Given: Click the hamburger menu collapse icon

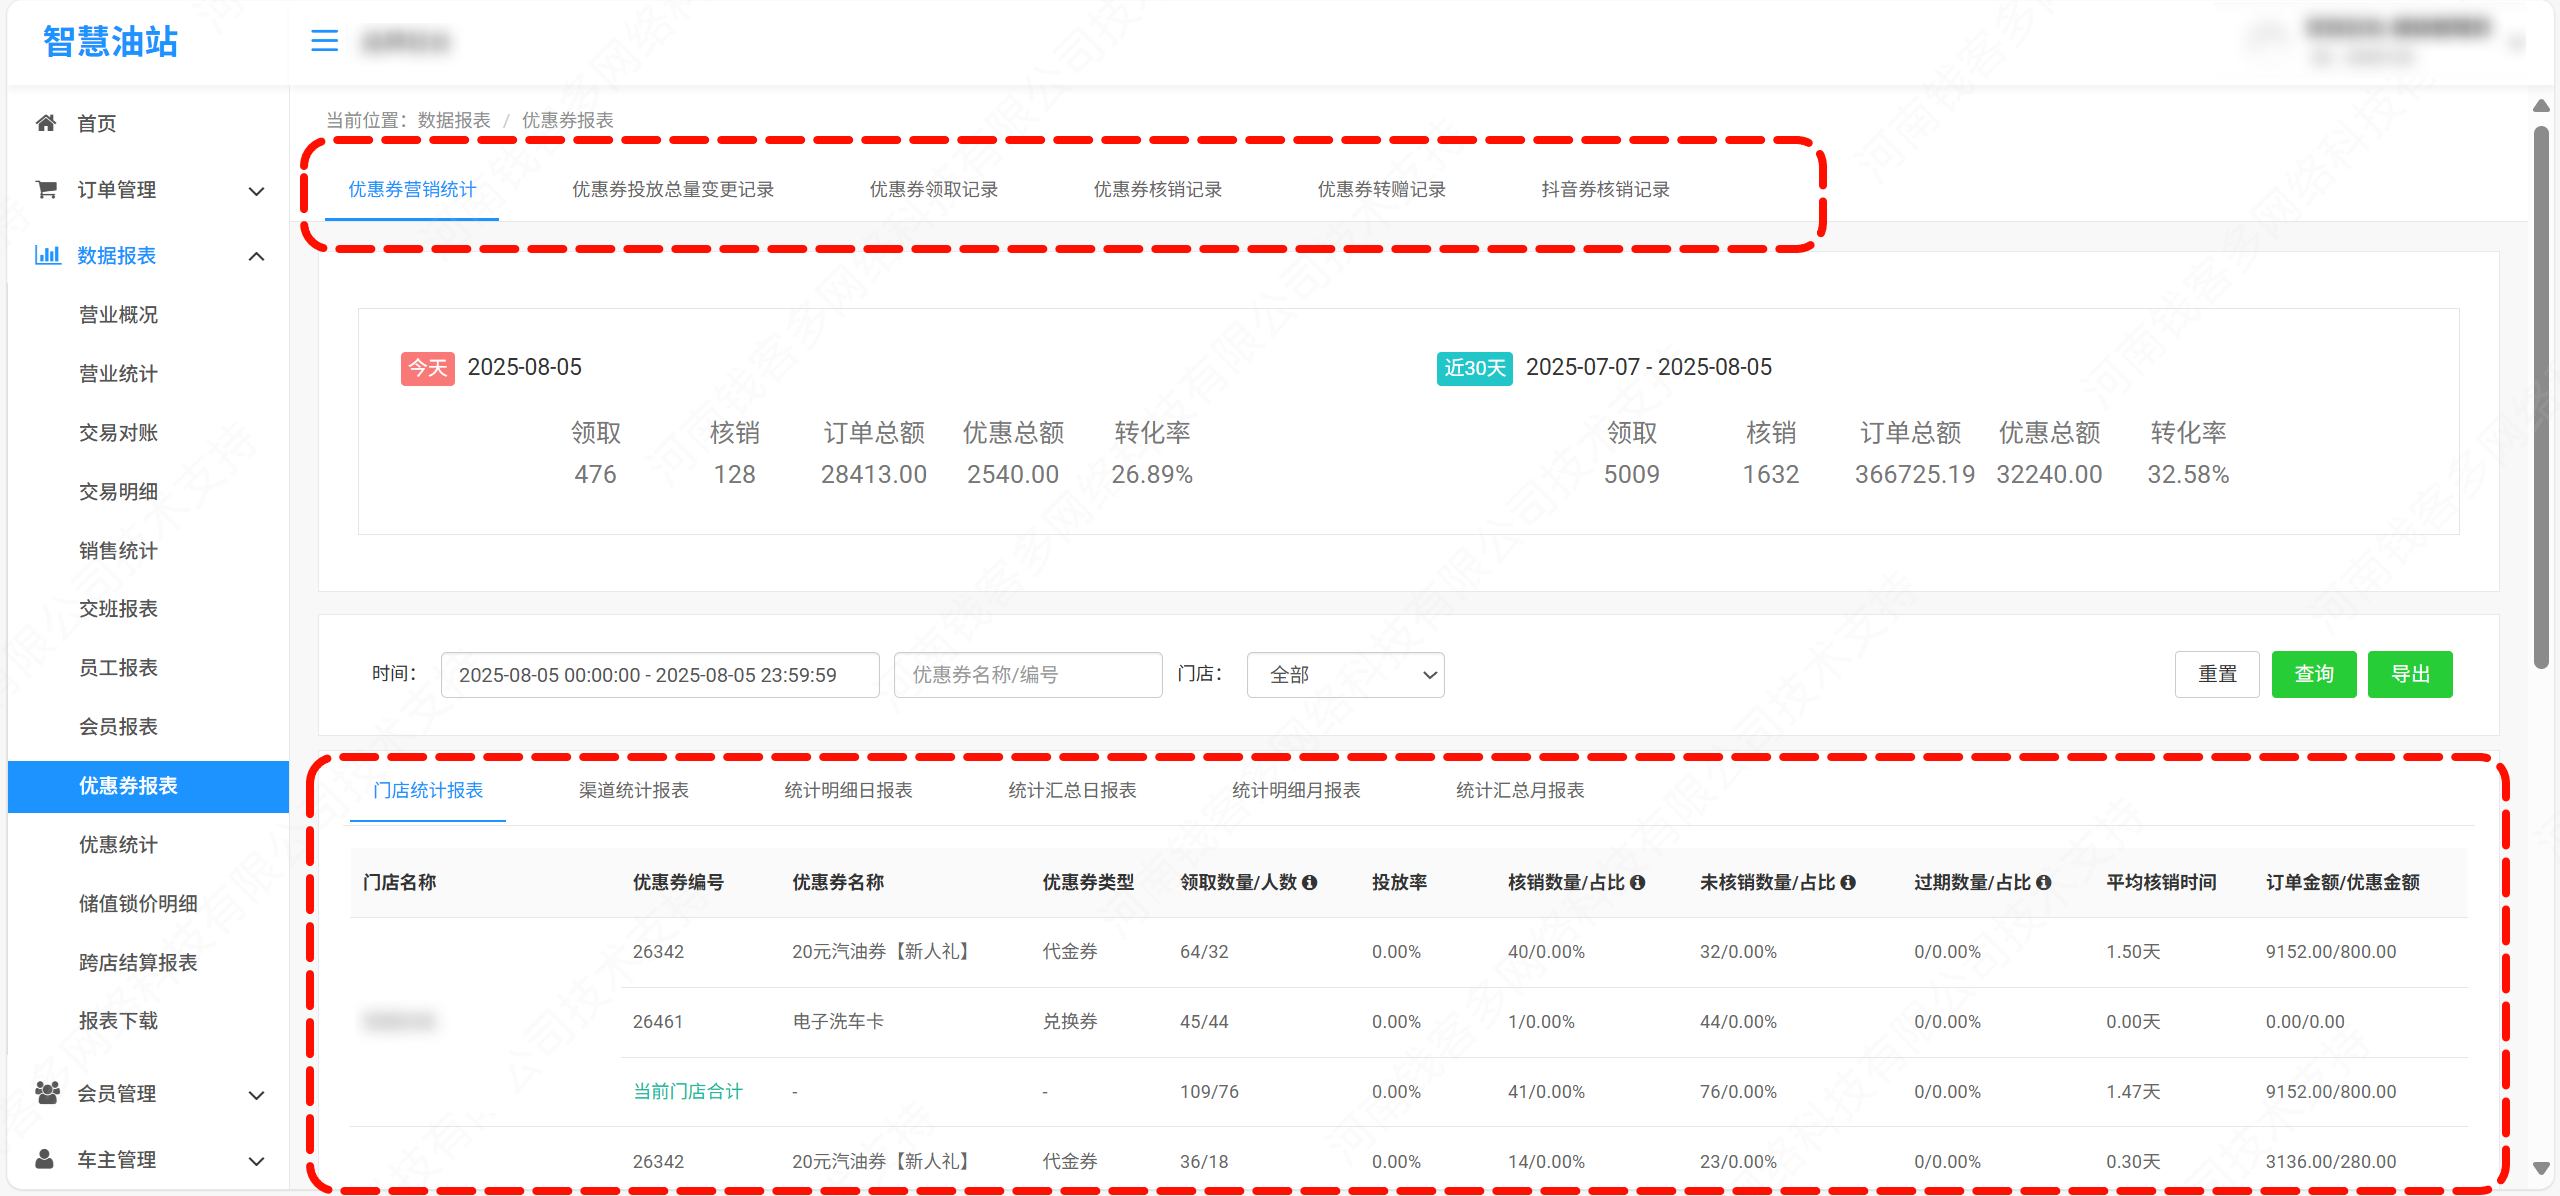Looking at the screenshot, I should pyautogui.click(x=324, y=41).
